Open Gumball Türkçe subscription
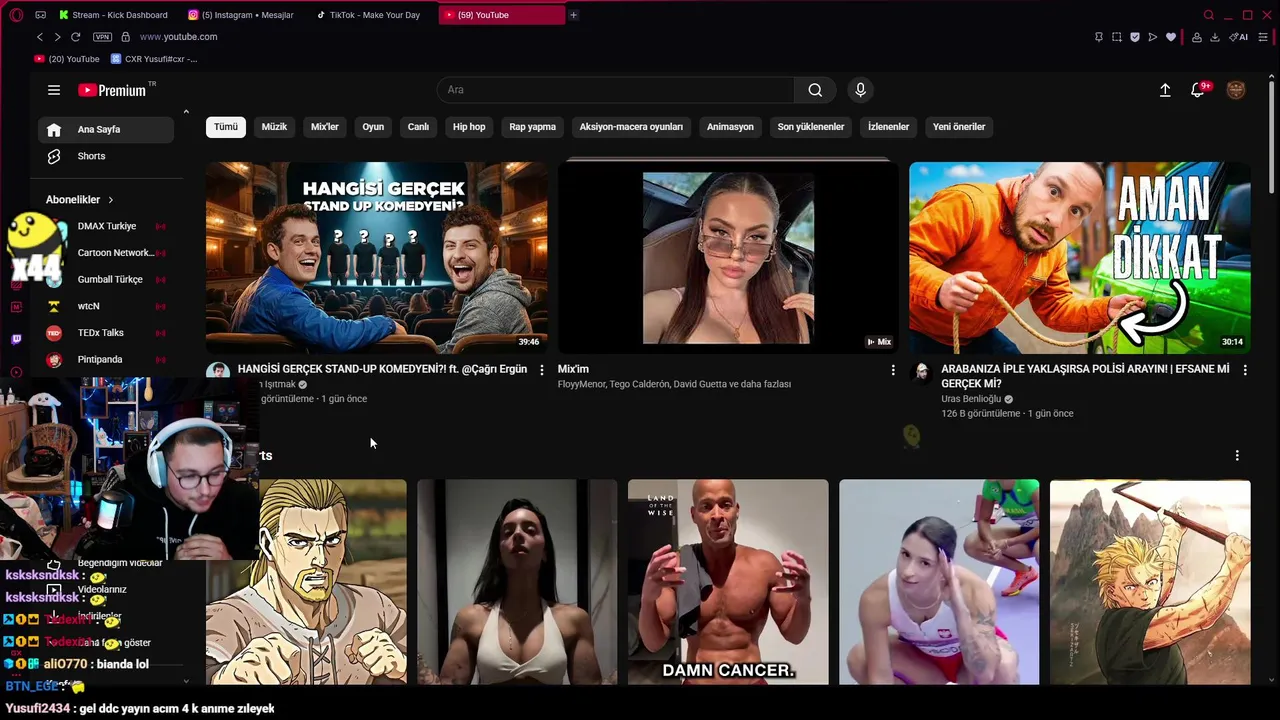Screen dimensions: 1280x720 (x=106, y=279)
